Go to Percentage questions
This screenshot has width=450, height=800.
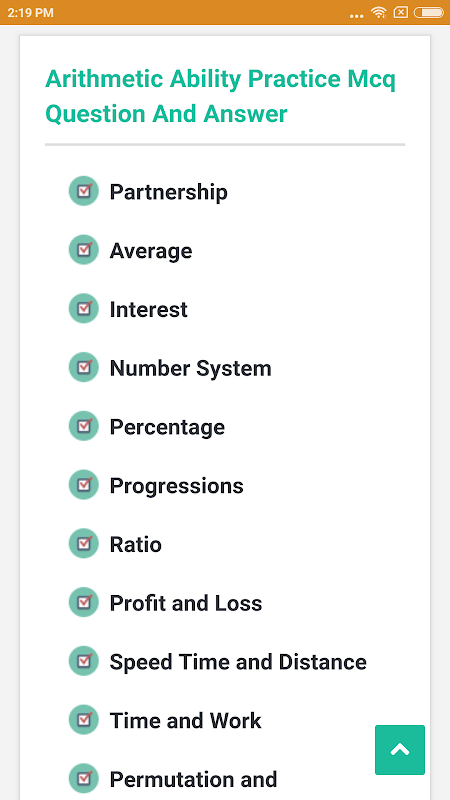tap(167, 428)
